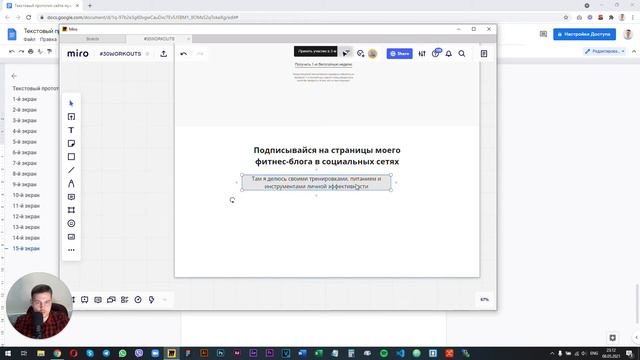The image size is (640, 360).
Task: Jump to 15-й экран in outline
Action: (26, 248)
